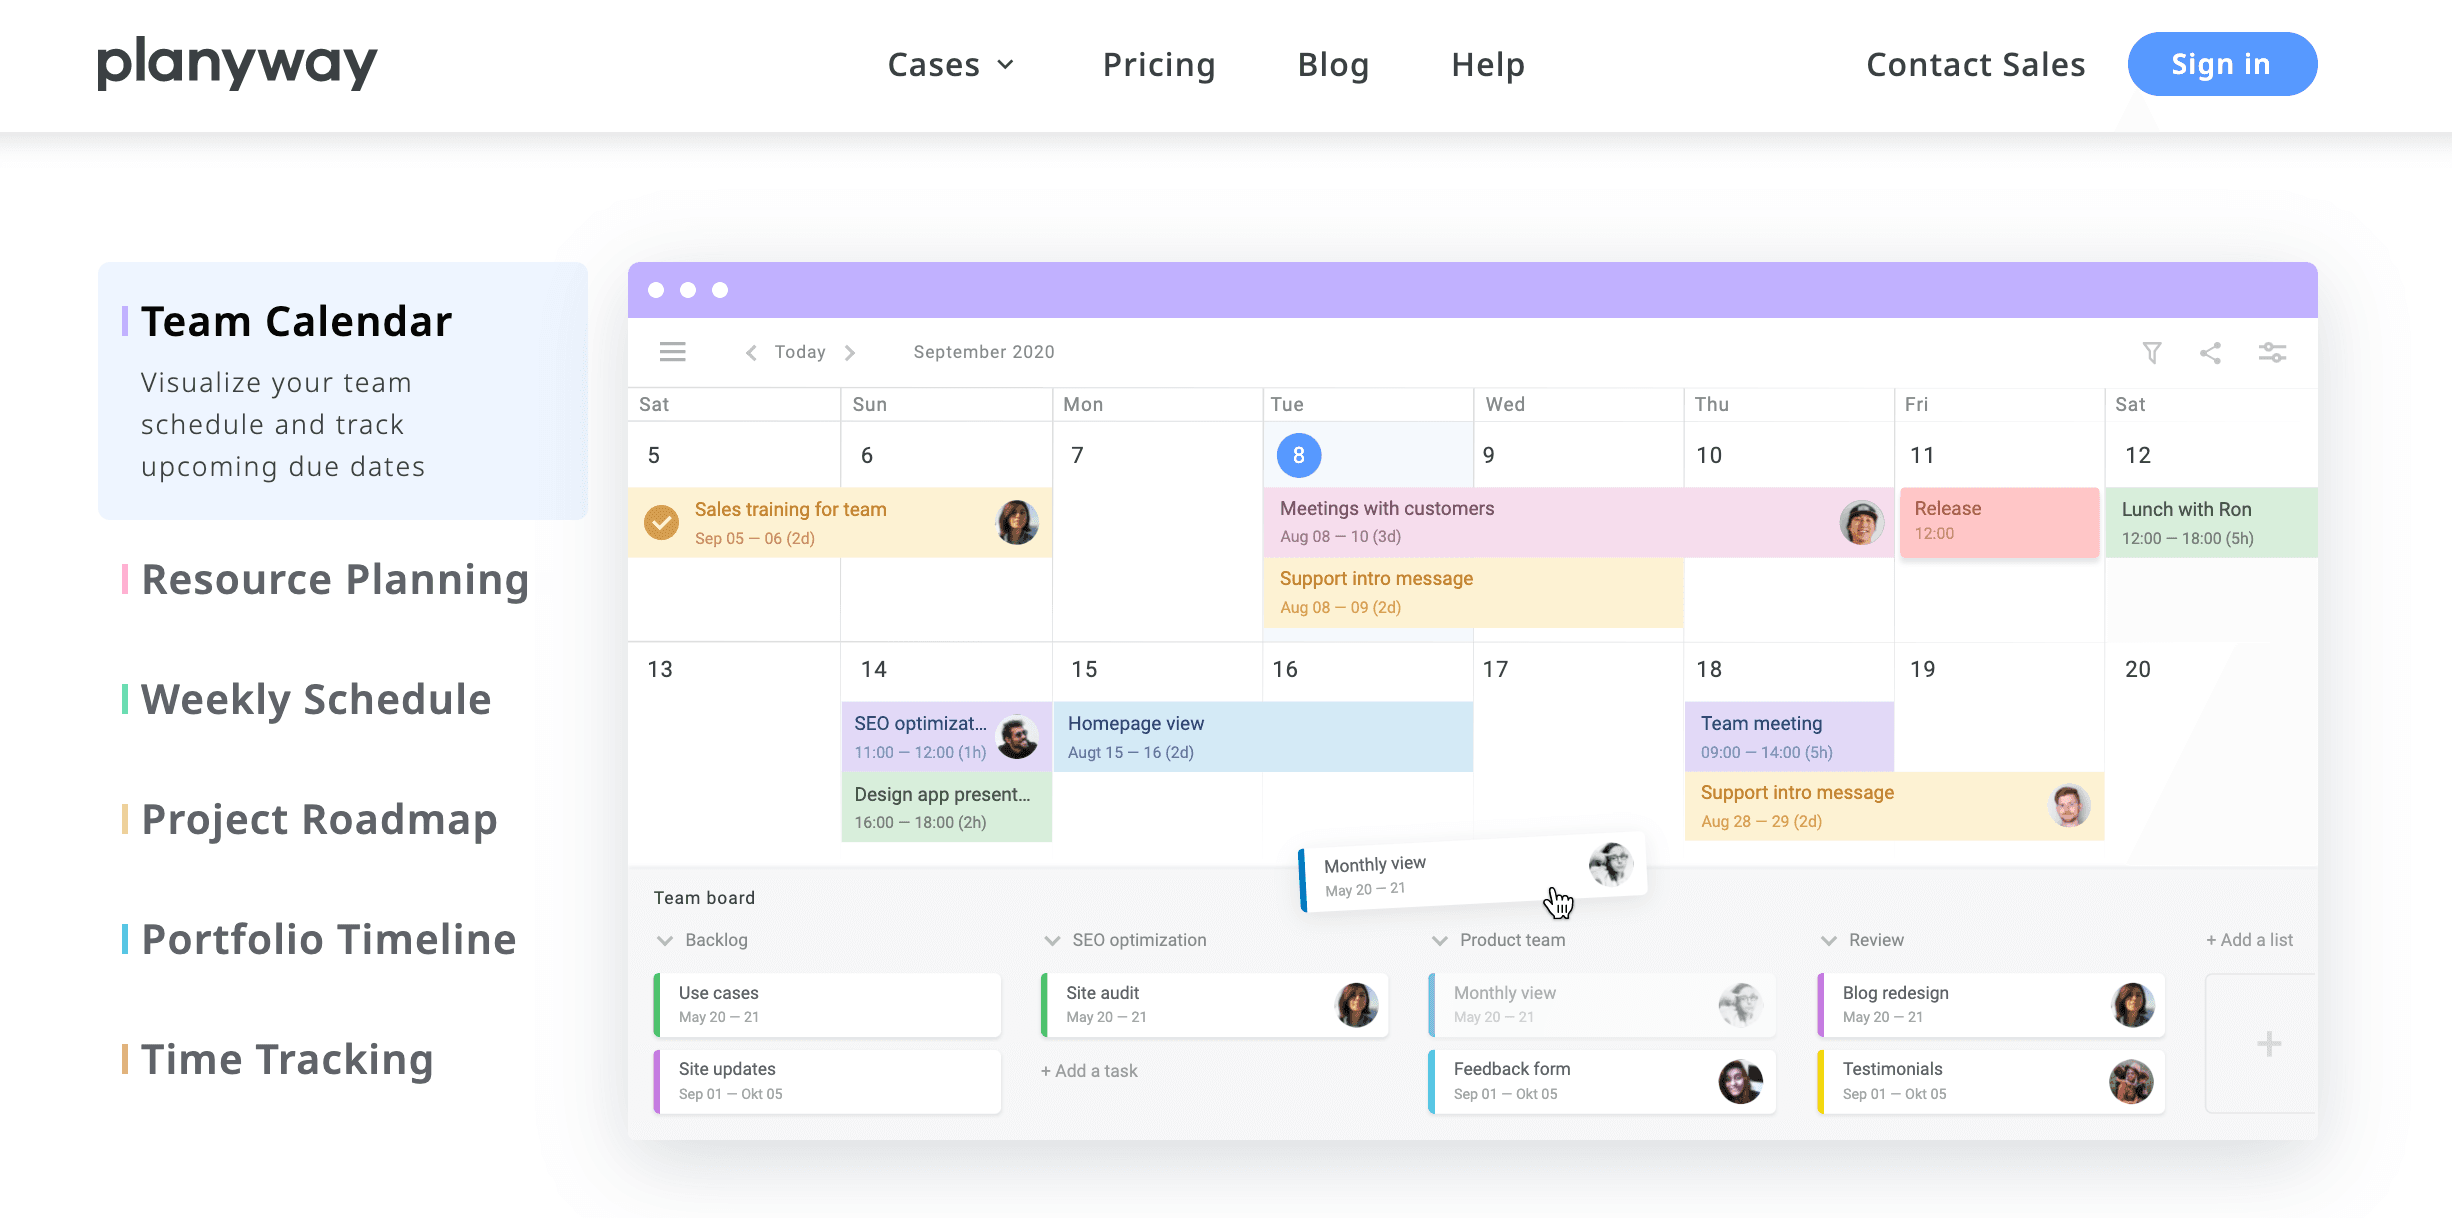Viewport: 2452px width, 1218px height.
Task: Click the plus icon to add new list
Action: (x=2269, y=1043)
